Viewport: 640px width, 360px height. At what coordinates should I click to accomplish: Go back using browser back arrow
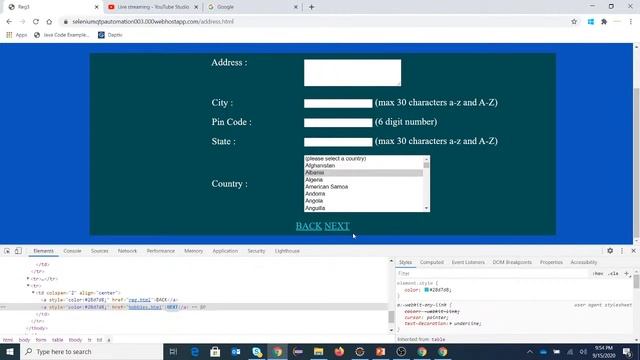pos(9,22)
